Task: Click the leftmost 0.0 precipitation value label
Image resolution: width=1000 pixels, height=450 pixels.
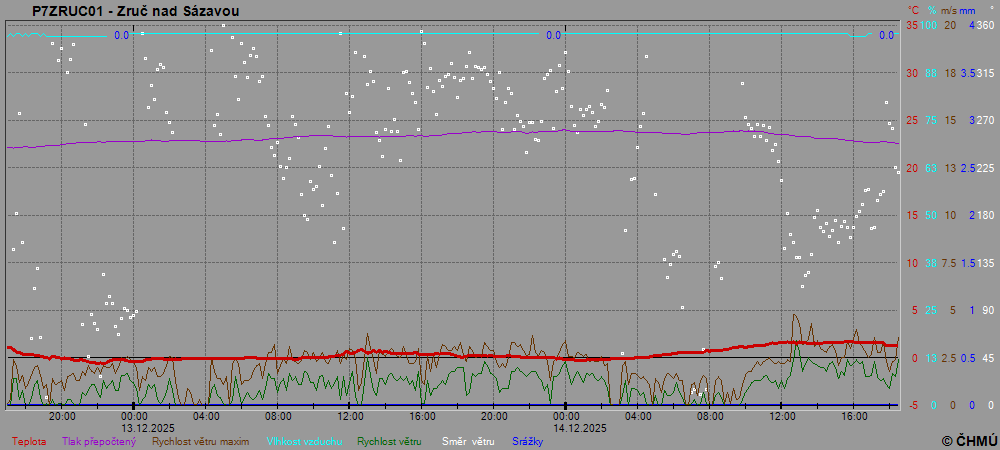Action: point(121,35)
